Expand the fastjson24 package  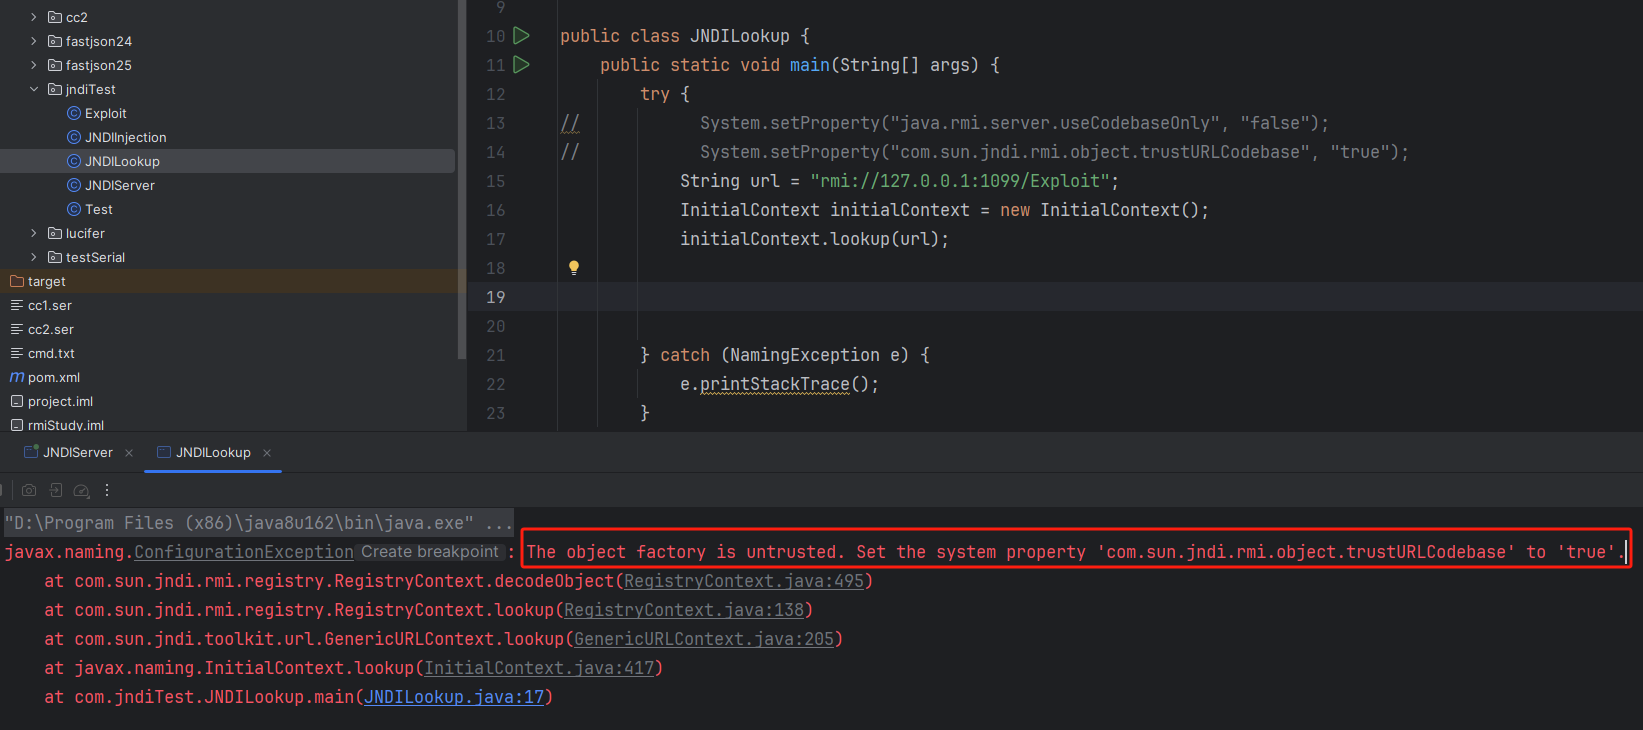pyautogui.click(x=34, y=41)
